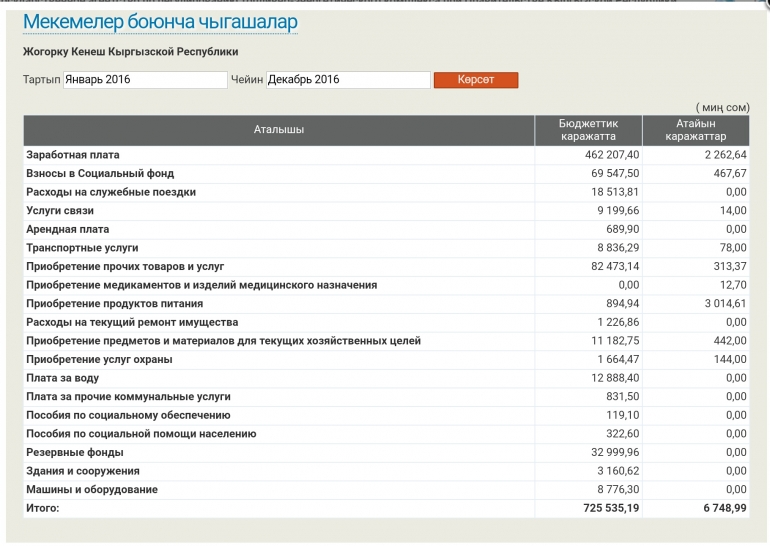Click the row Пособия по социальному обеспечению
This screenshot has width=770, height=546.
pos(386,416)
